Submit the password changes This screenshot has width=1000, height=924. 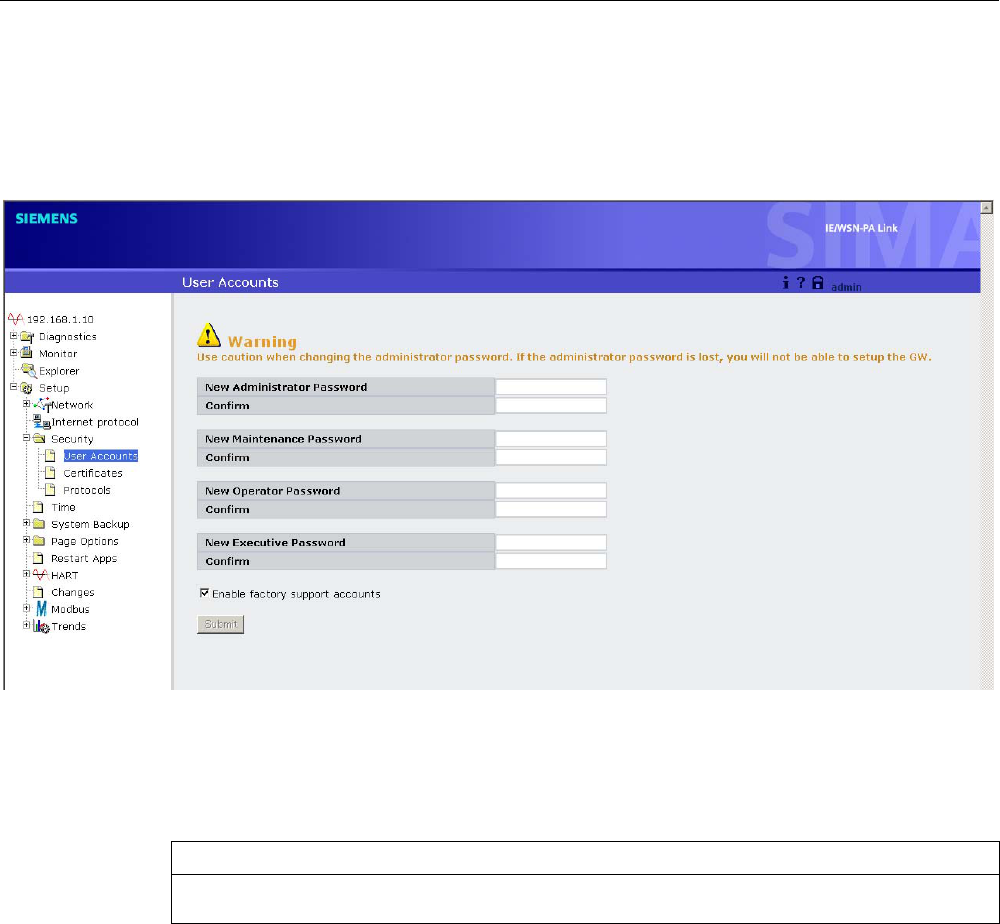pos(221,624)
